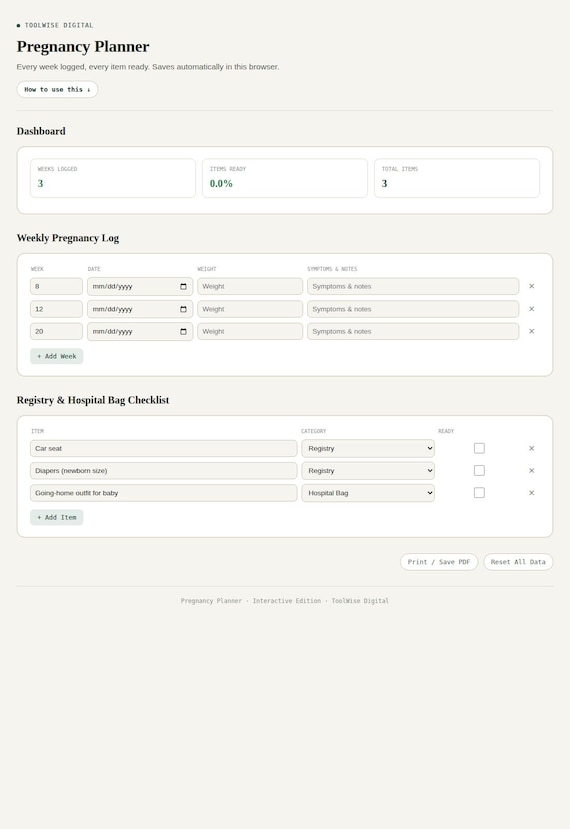Remove the week 12 log row

click(531, 309)
